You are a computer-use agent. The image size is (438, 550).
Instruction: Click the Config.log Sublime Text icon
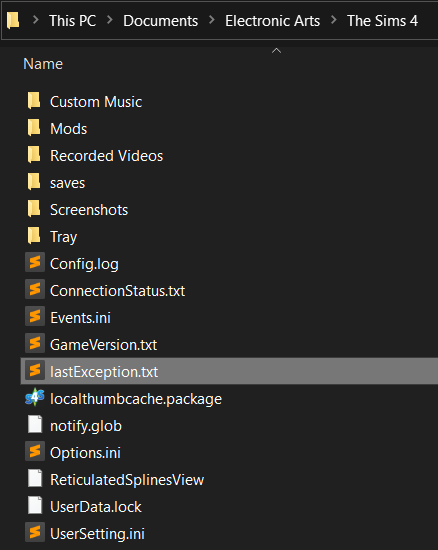35,262
